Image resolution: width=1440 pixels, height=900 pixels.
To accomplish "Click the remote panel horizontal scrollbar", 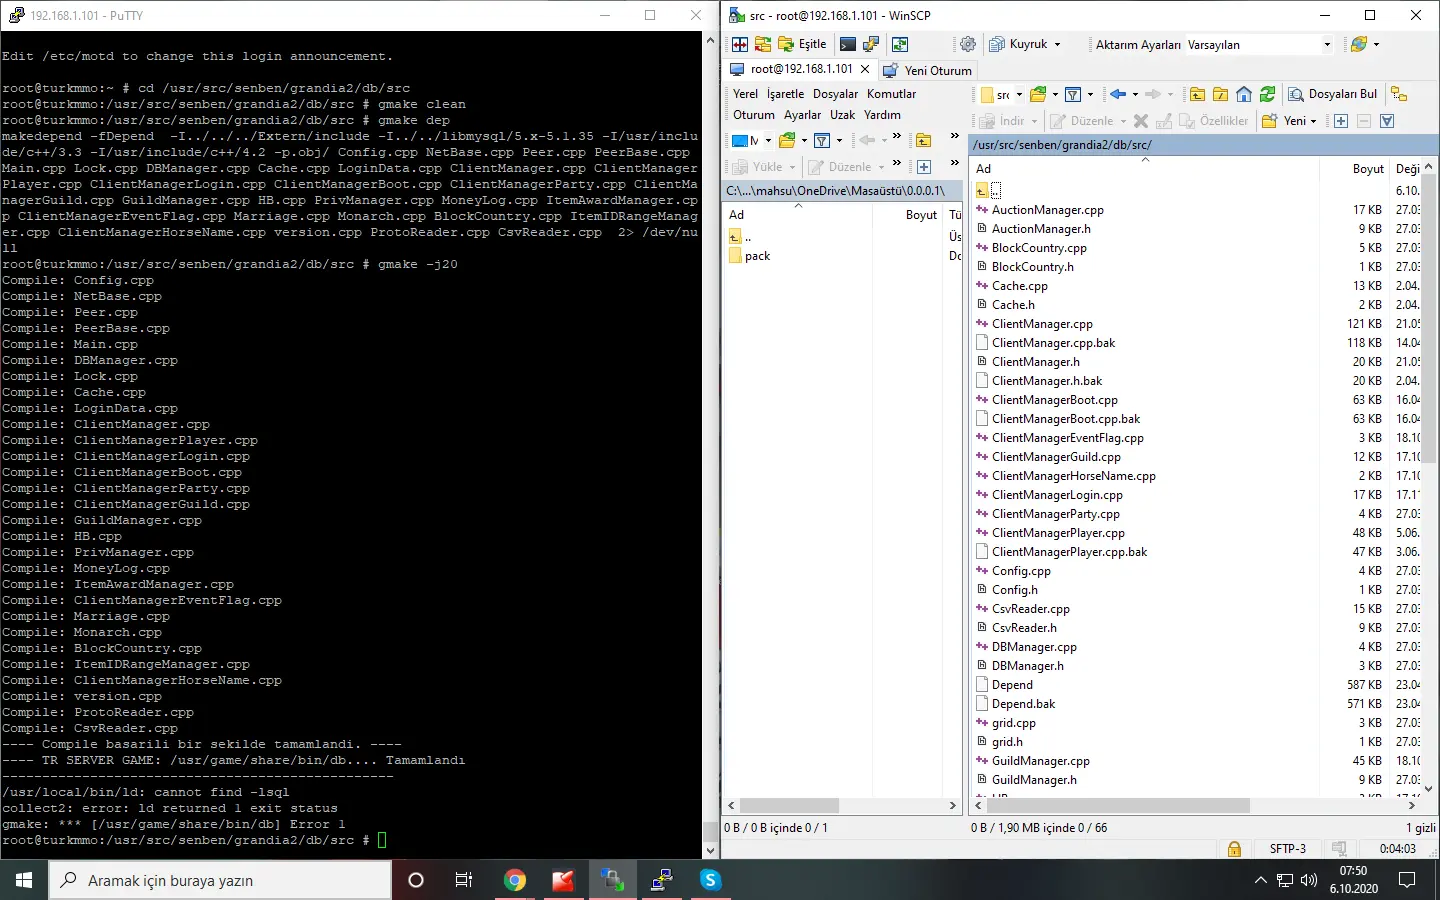I will point(1118,805).
